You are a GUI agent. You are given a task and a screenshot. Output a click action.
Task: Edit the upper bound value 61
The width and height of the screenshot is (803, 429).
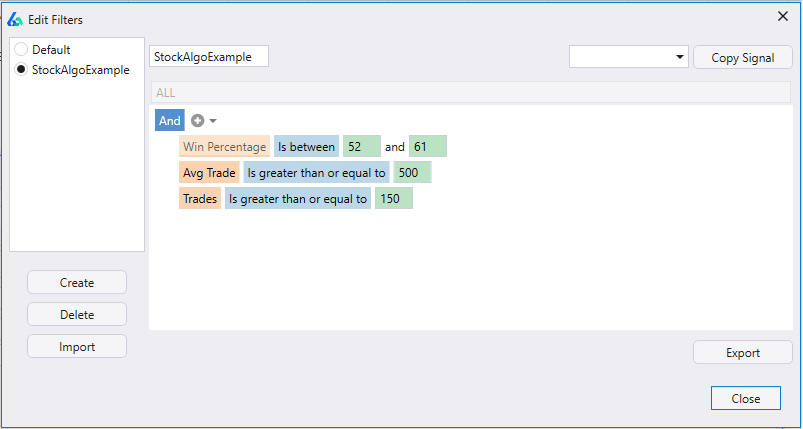click(x=427, y=147)
